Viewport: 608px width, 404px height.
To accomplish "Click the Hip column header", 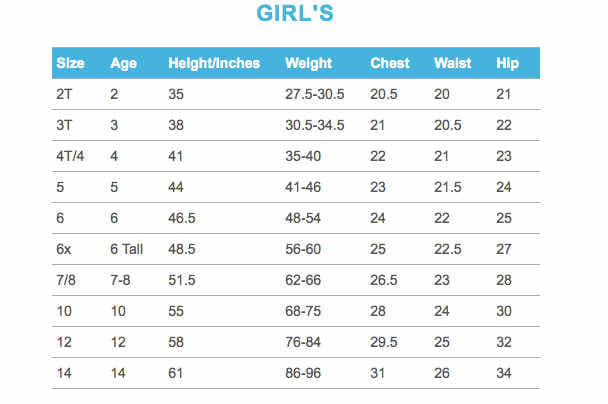I will tap(507, 63).
